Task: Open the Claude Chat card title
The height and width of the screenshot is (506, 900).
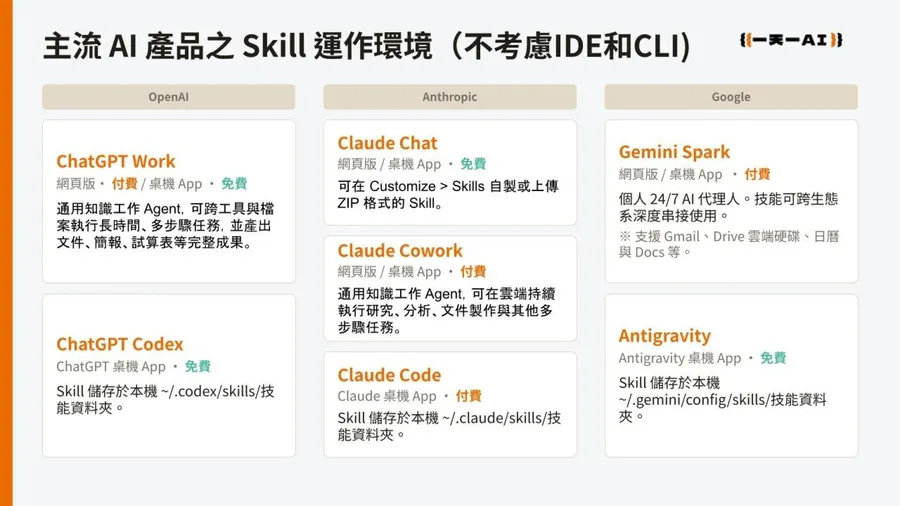Action: [387, 143]
